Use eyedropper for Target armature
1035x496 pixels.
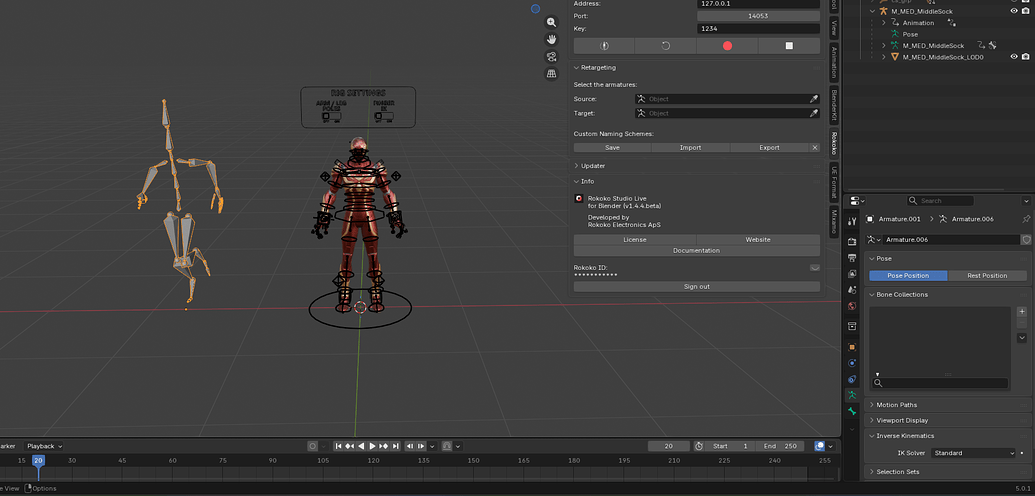coord(814,114)
